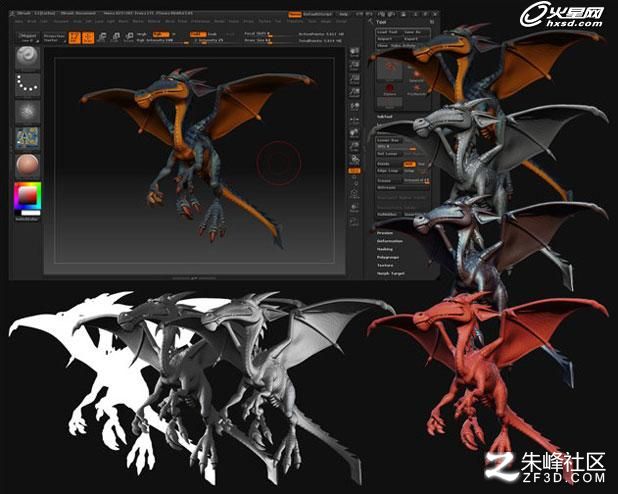This screenshot has width=618, height=494.
Task: Open the Brush menu
Action: 32,21
